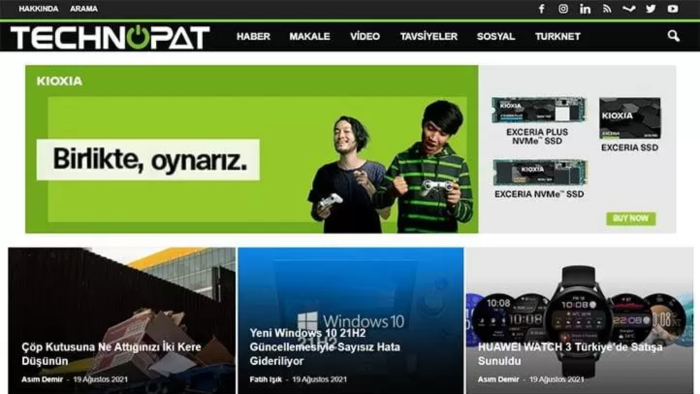Click the Windows 10 logo in article image
The image size is (700, 394).
click(x=351, y=321)
